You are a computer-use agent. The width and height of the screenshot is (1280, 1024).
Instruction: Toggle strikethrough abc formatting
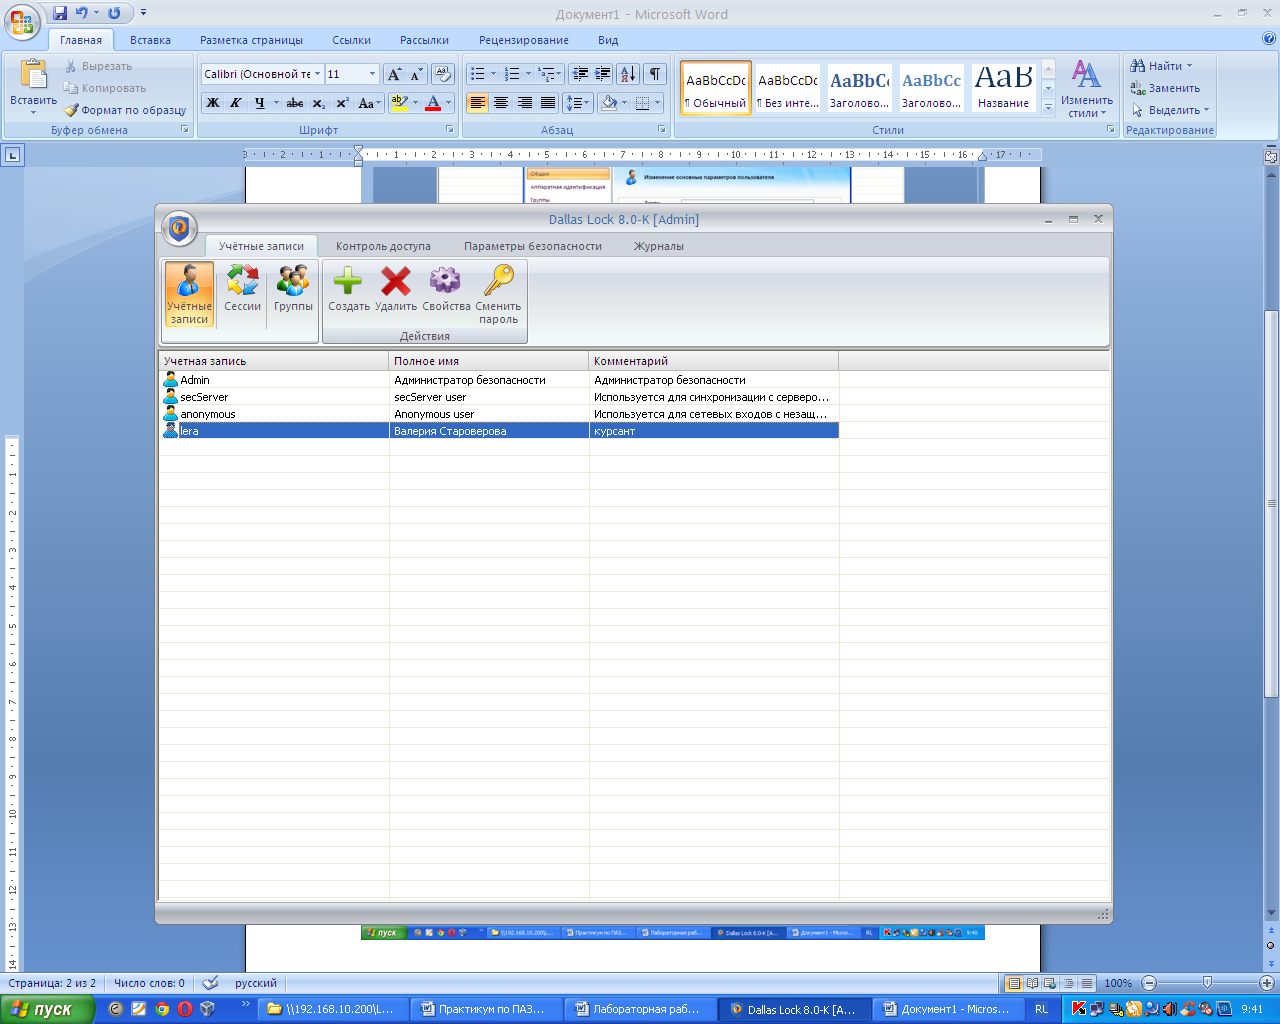[x=295, y=102]
